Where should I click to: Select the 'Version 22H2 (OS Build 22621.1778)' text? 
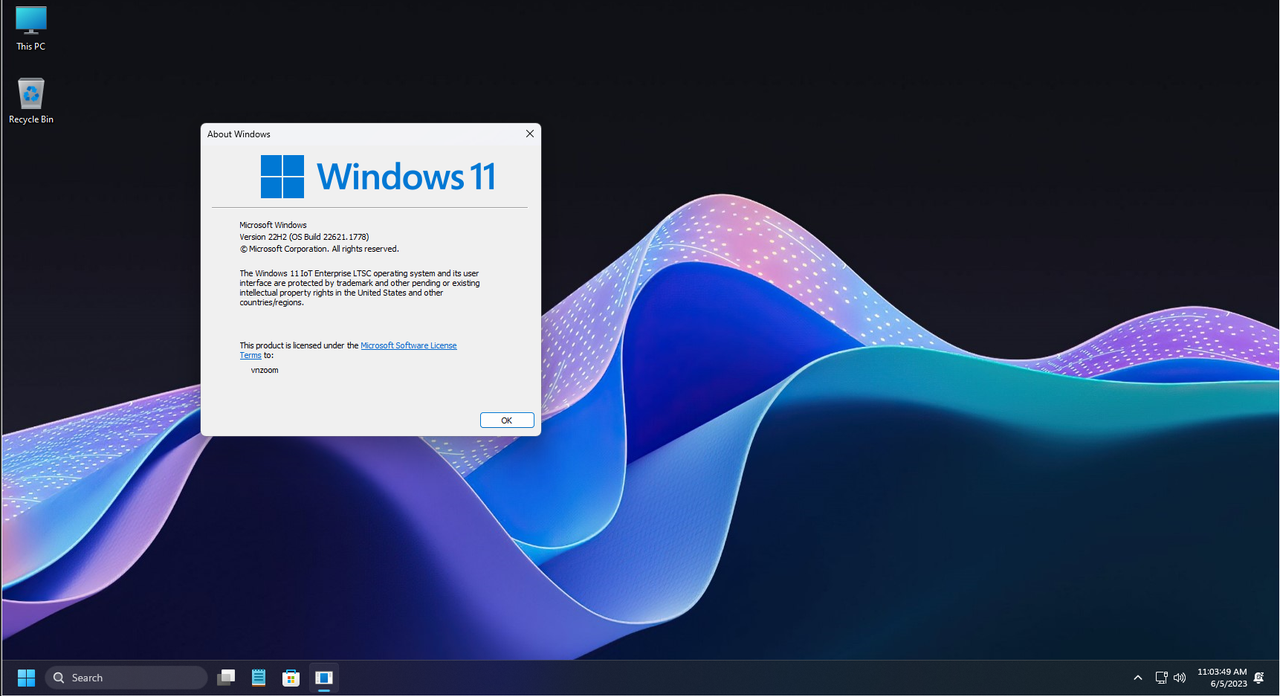(304, 237)
